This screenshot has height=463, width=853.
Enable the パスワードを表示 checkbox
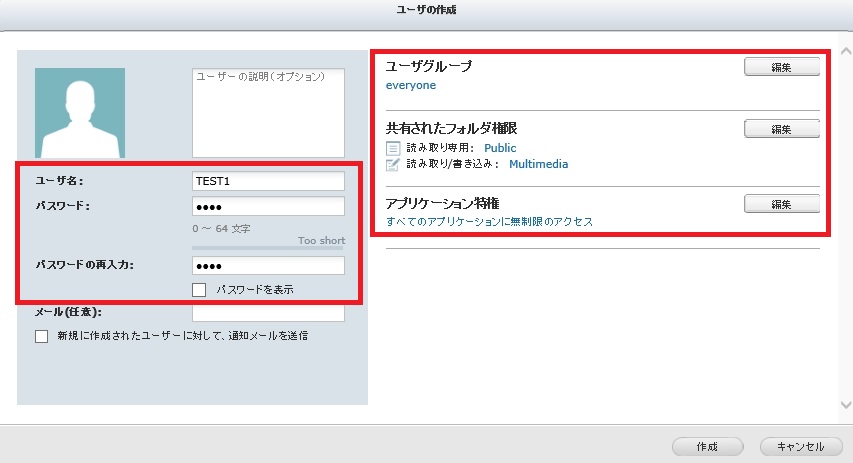tap(199, 289)
